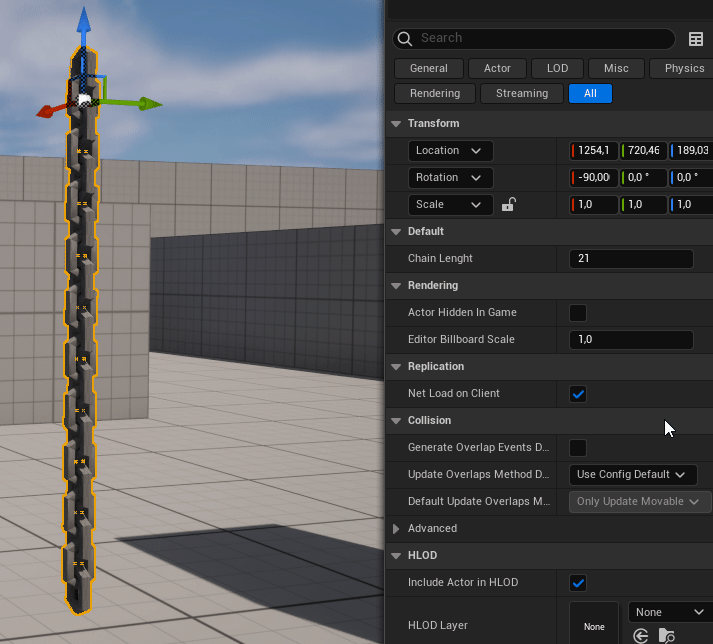Click the search magnifier icon

405,39
